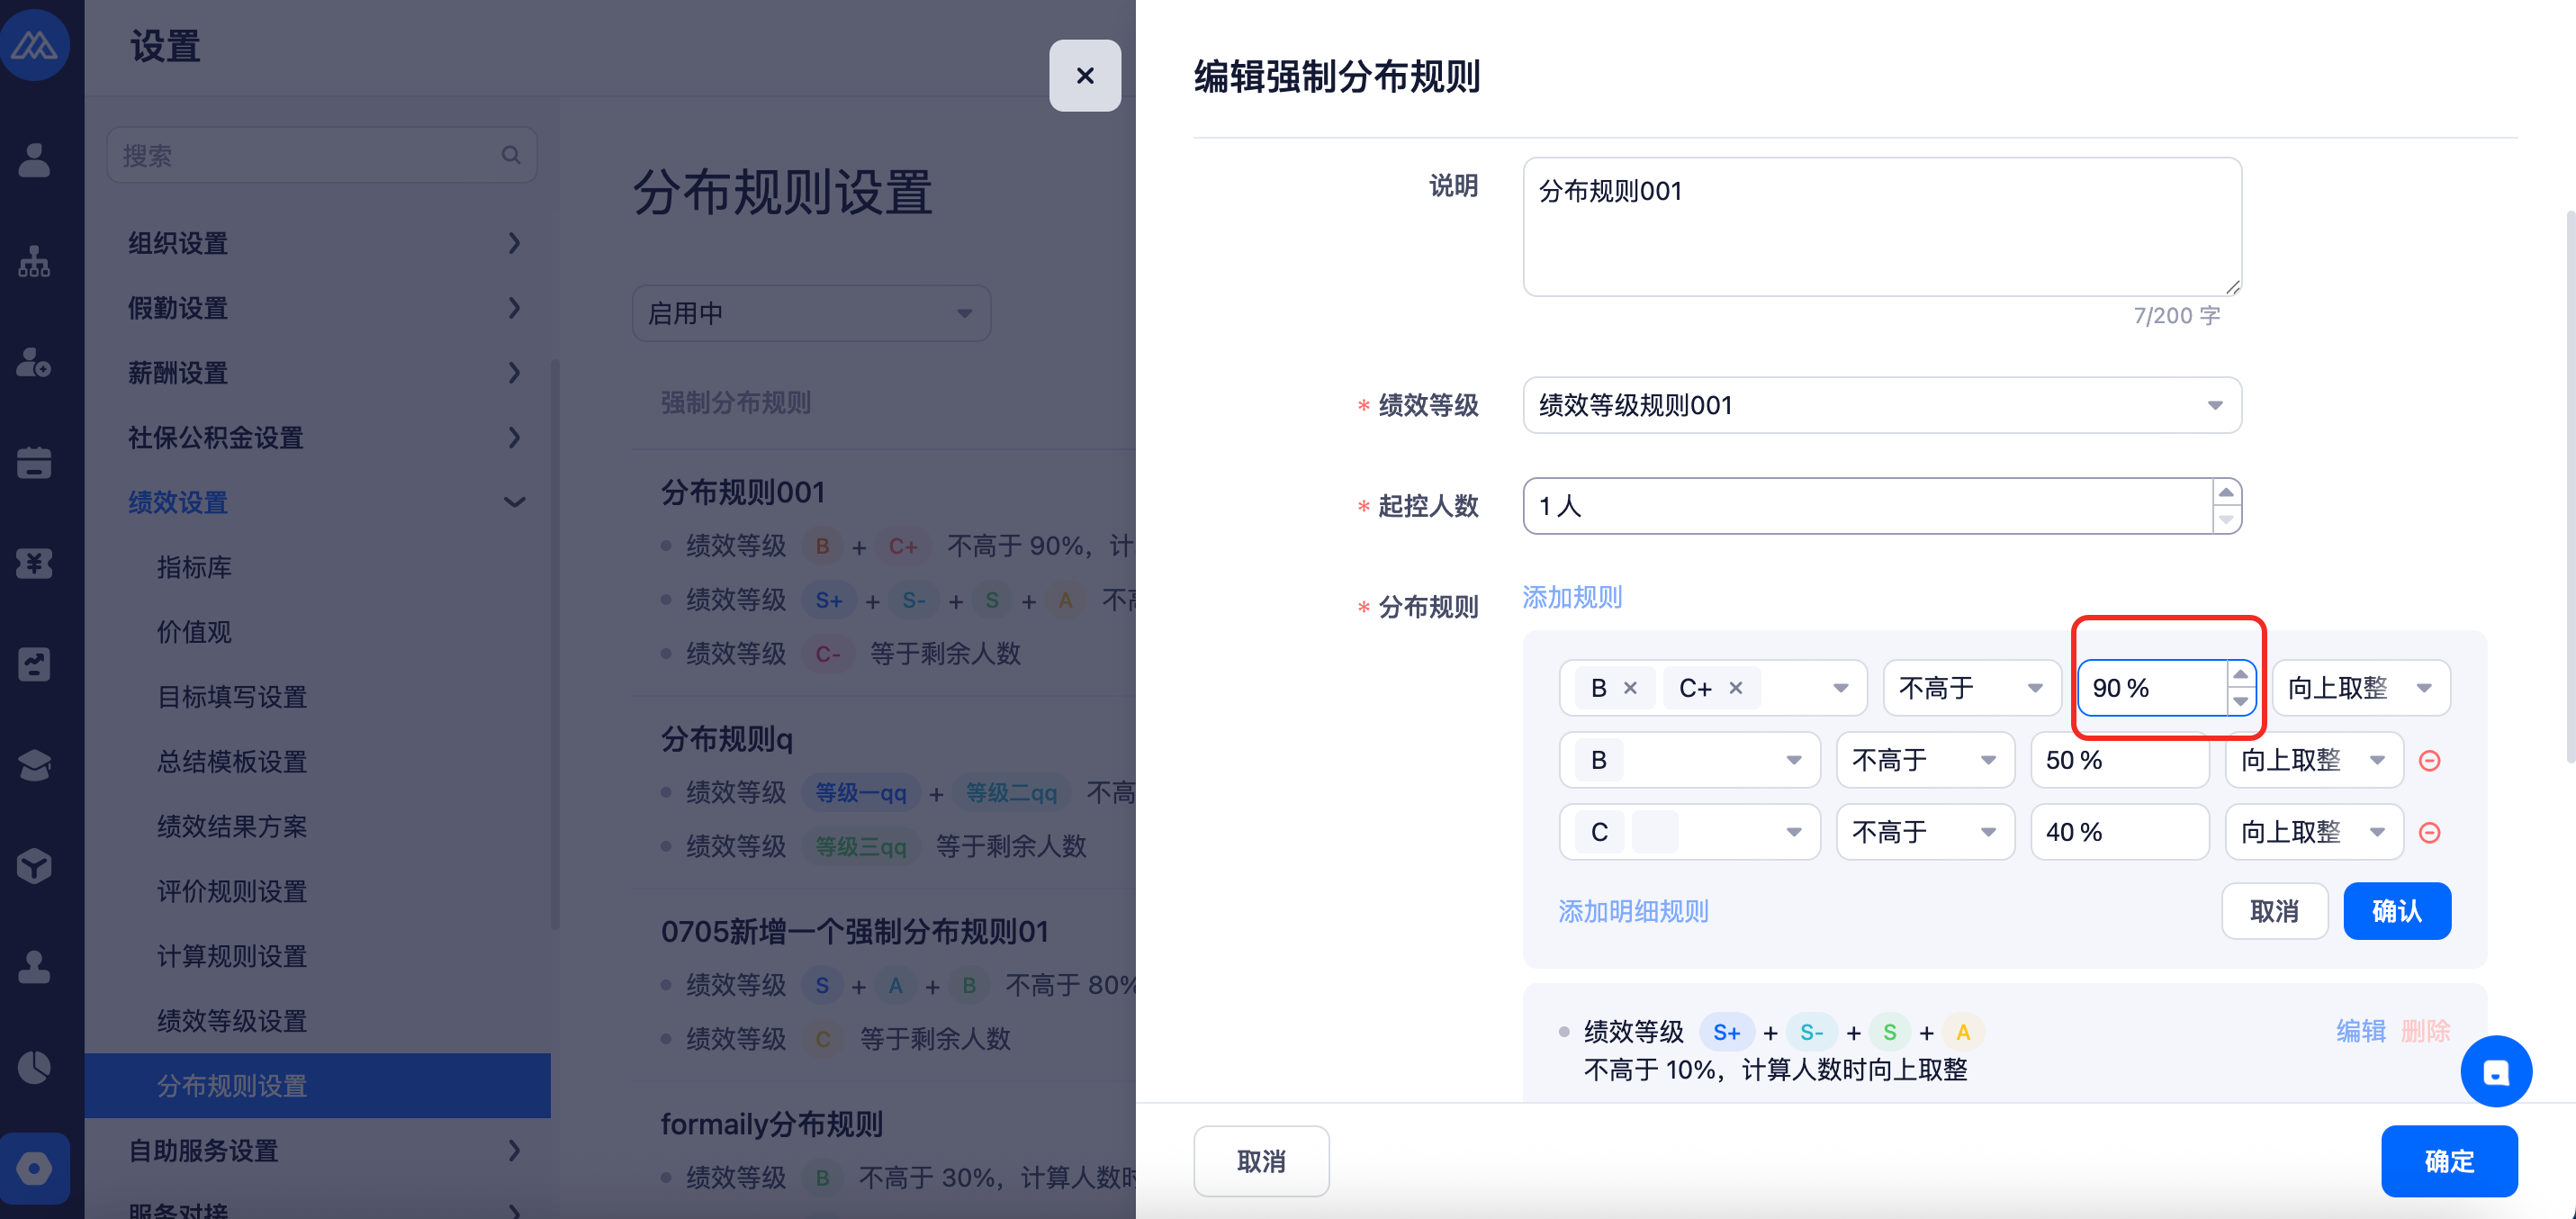Open 绩效等级设置 settings page
Image resolution: width=2576 pixels, height=1219 pixels.
tap(232, 1021)
